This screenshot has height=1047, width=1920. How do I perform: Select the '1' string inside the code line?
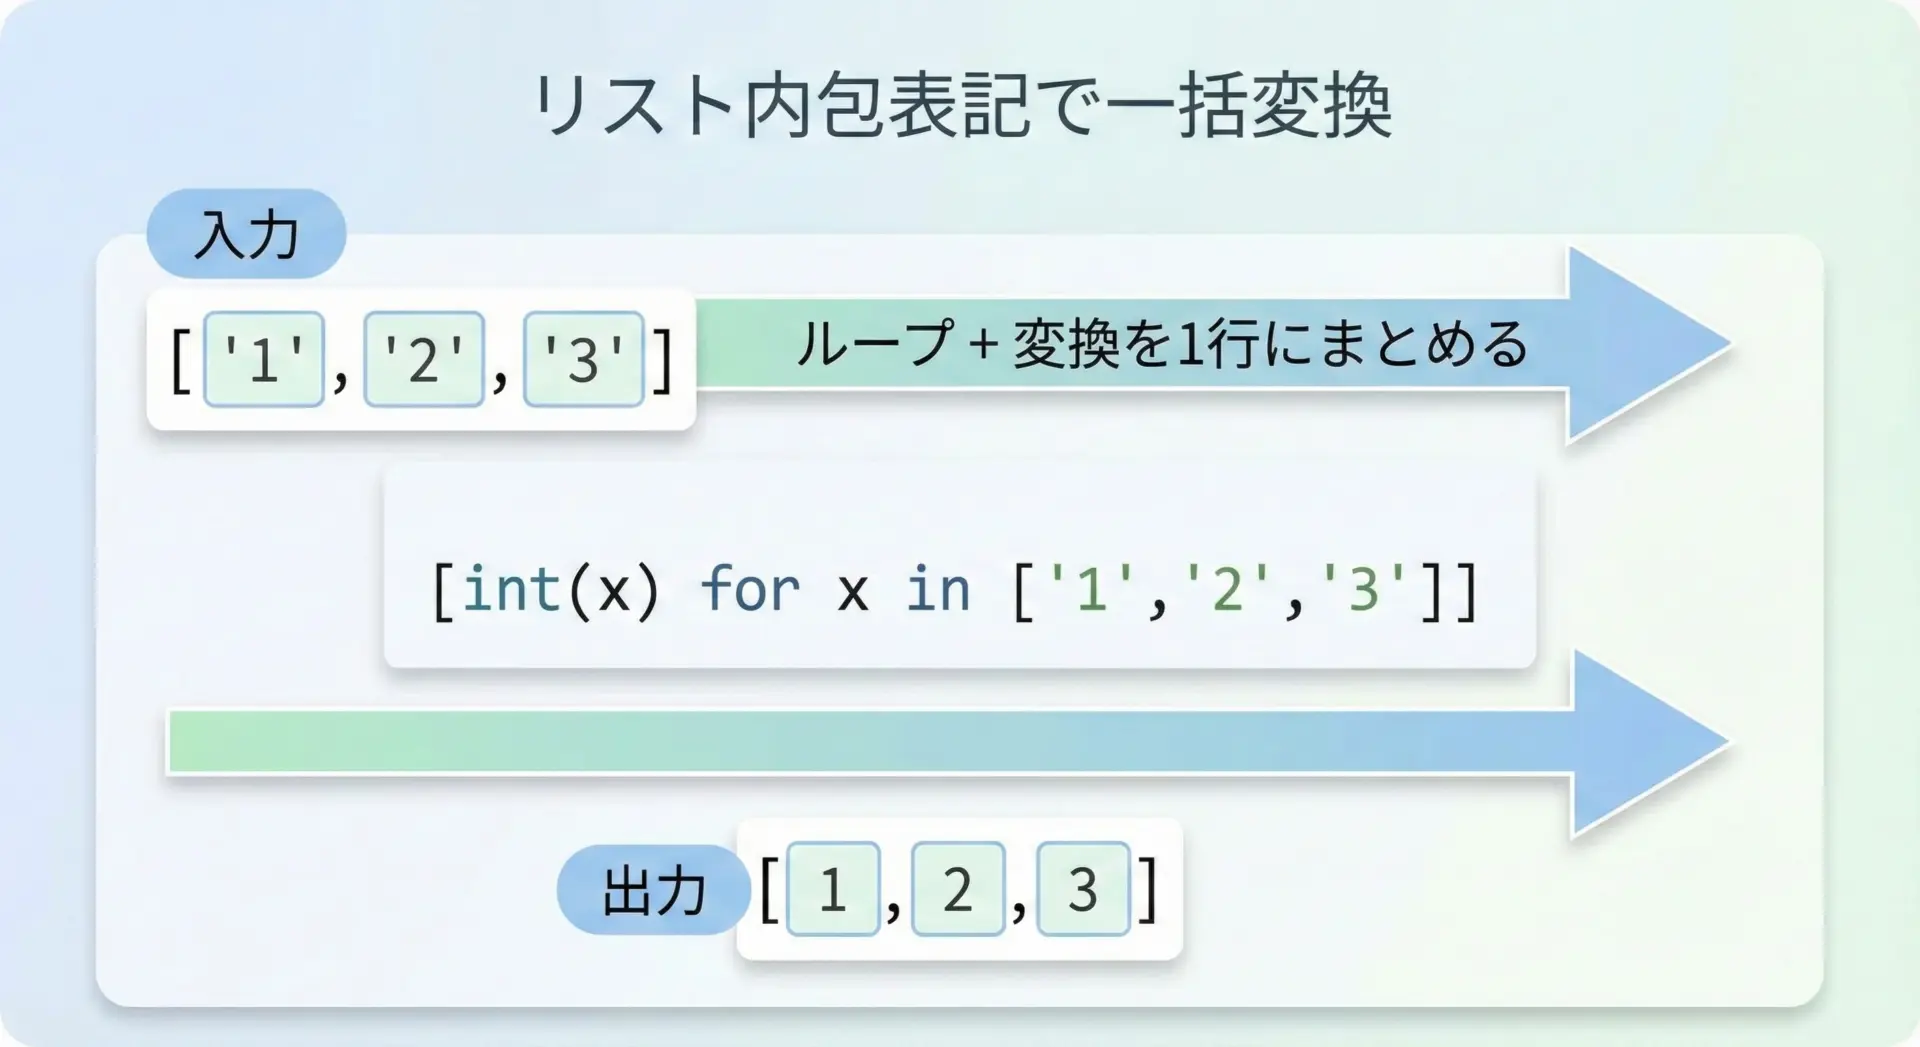click(1091, 589)
